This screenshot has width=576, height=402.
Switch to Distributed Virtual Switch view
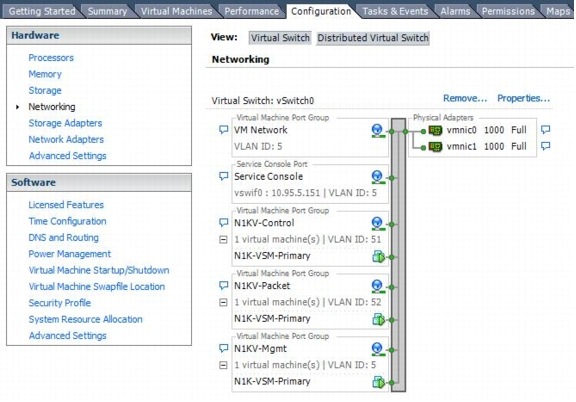tap(372, 38)
